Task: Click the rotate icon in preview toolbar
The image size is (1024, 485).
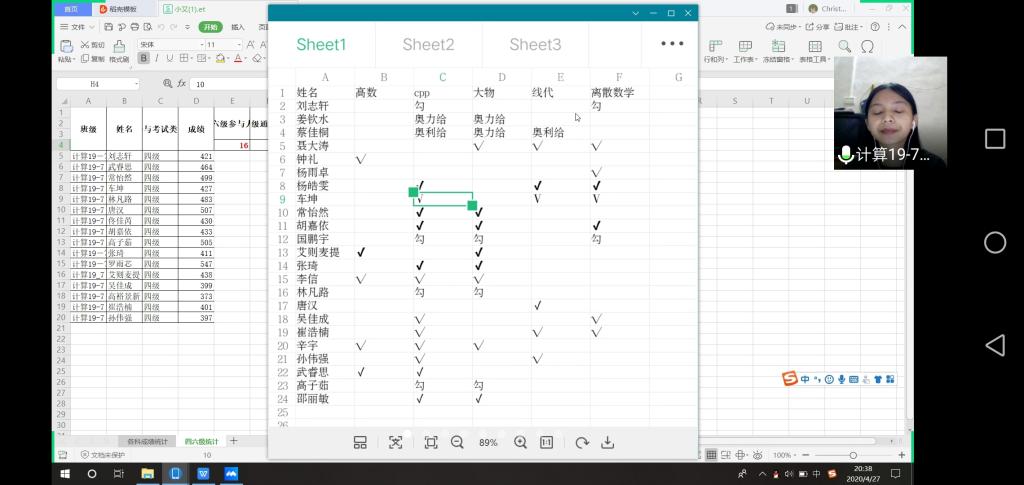Action: (x=581, y=442)
